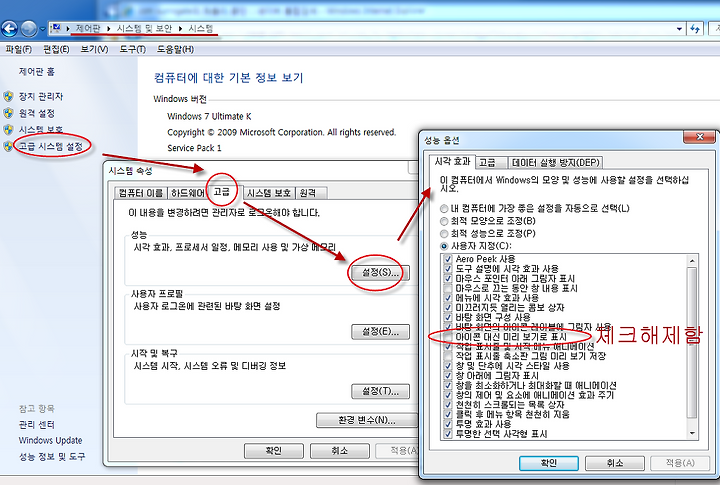Select 최적 모양으로 조정(B) radio button

coord(444,221)
